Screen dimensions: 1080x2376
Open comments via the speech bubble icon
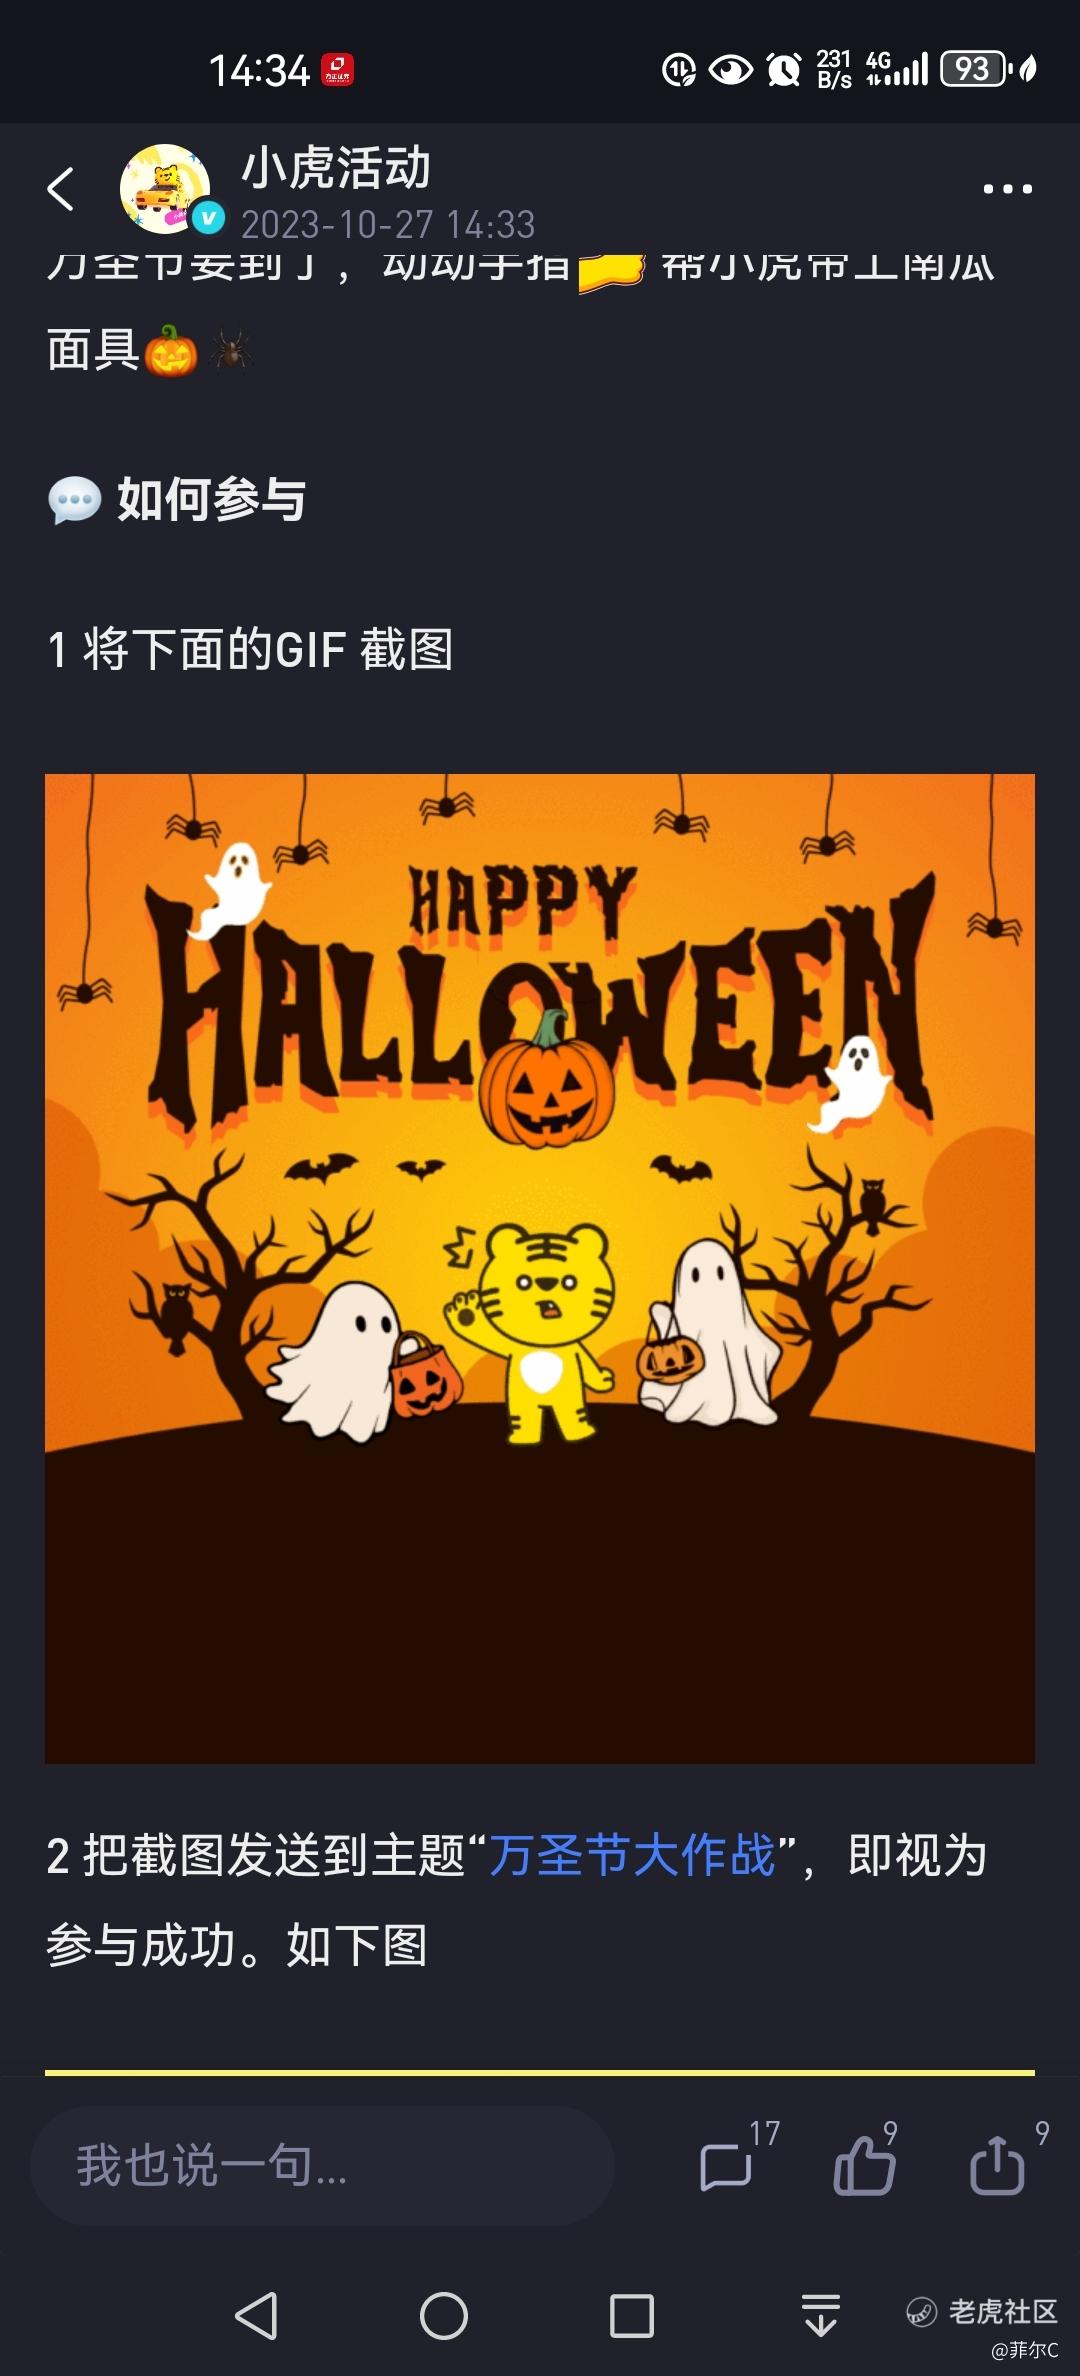point(726,2168)
